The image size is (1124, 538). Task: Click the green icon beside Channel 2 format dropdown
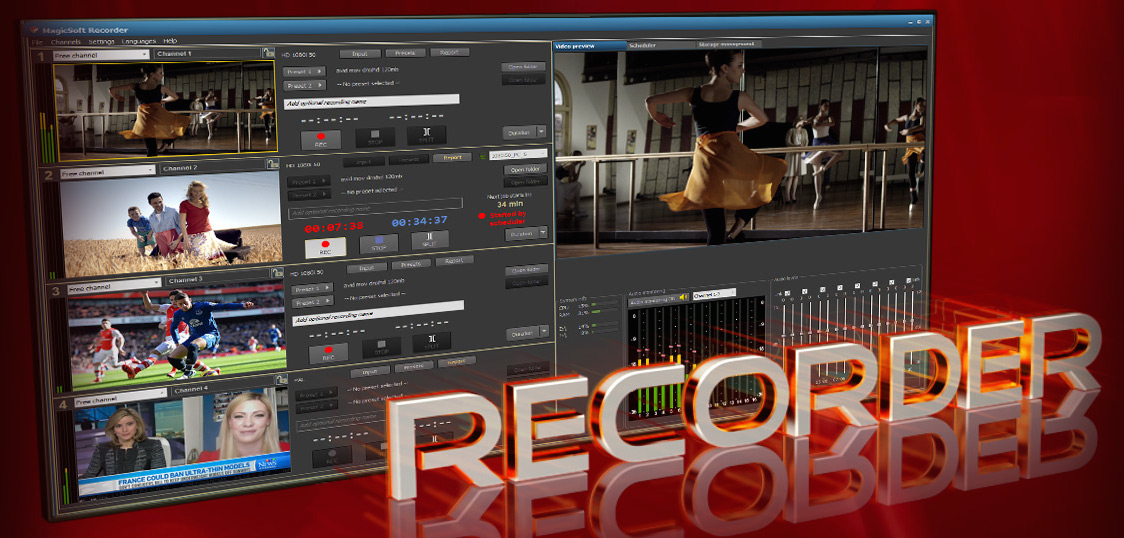point(483,155)
